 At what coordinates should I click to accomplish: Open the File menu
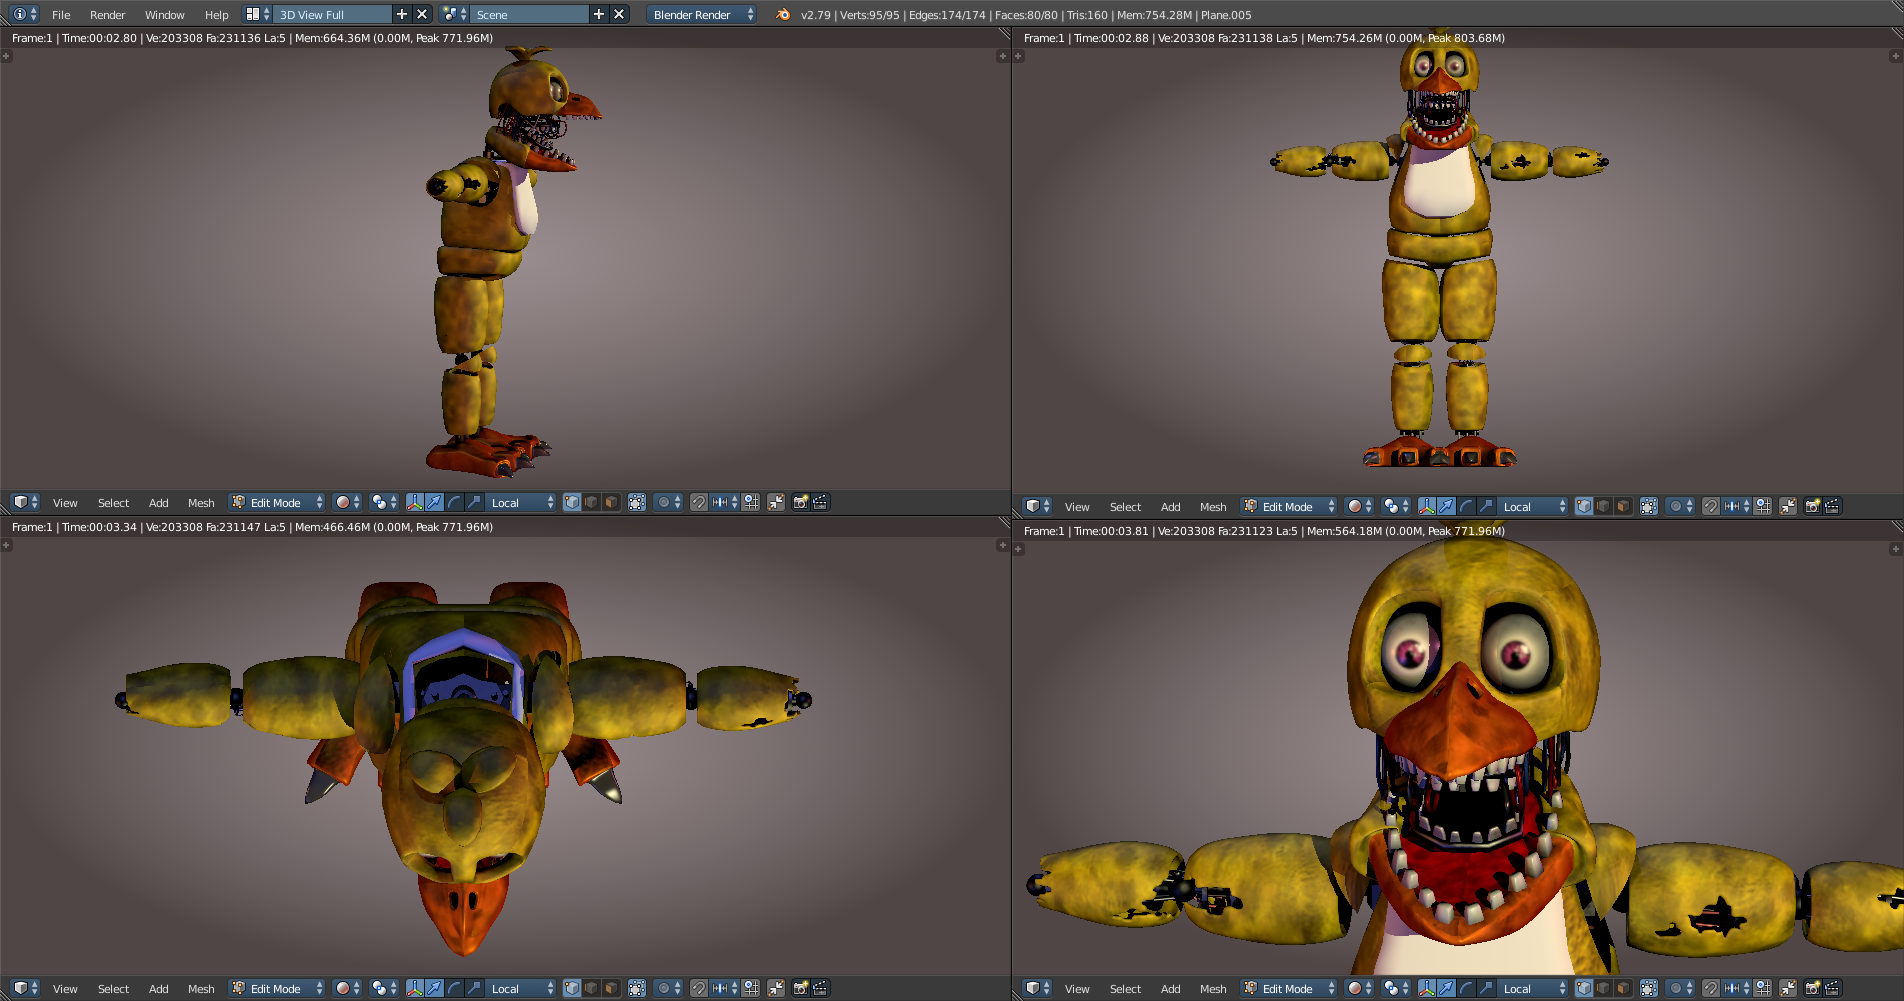[x=61, y=15]
